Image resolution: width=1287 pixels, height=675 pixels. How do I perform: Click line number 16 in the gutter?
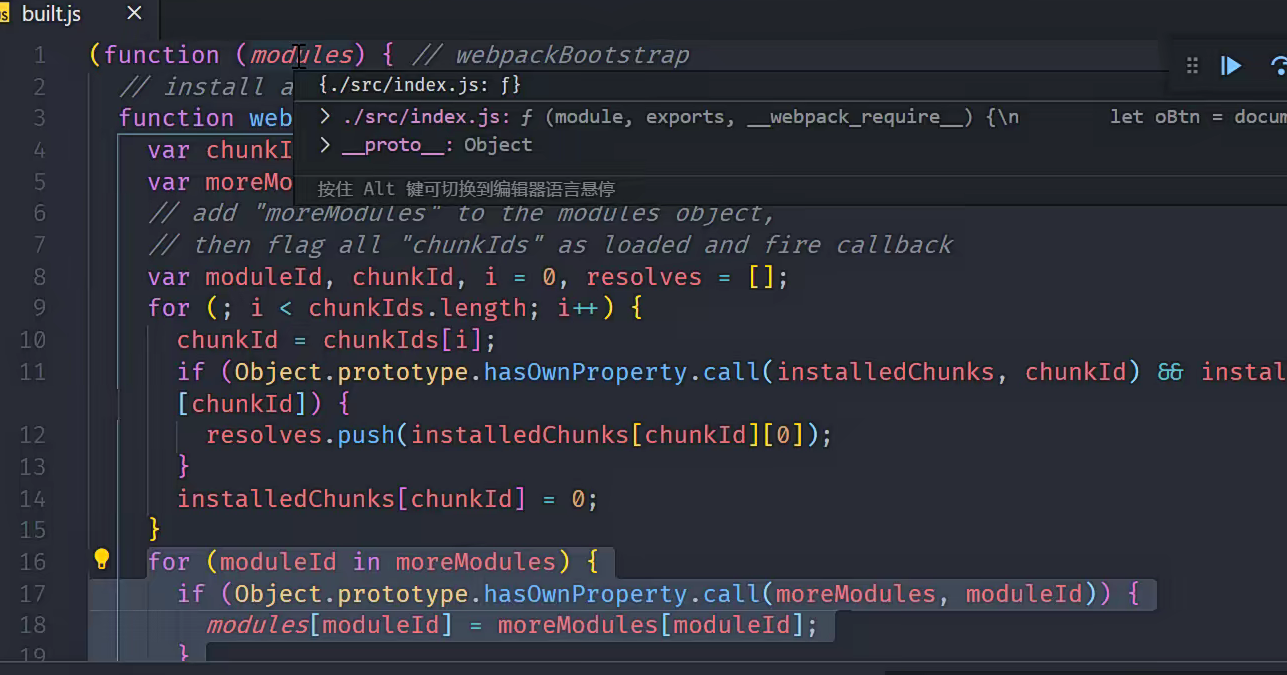click(x=33, y=562)
